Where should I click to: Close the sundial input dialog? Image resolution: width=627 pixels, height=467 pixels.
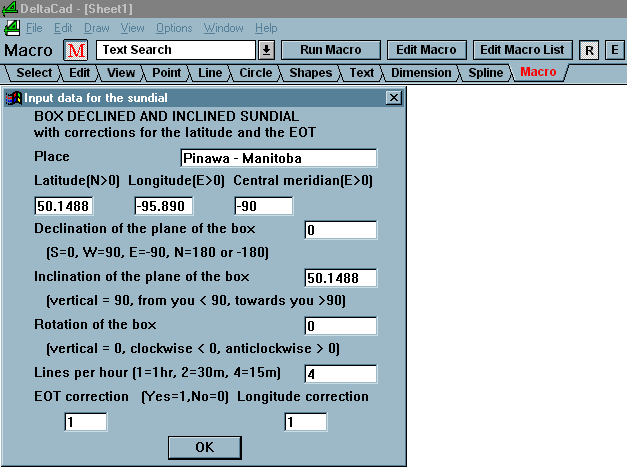point(393,98)
